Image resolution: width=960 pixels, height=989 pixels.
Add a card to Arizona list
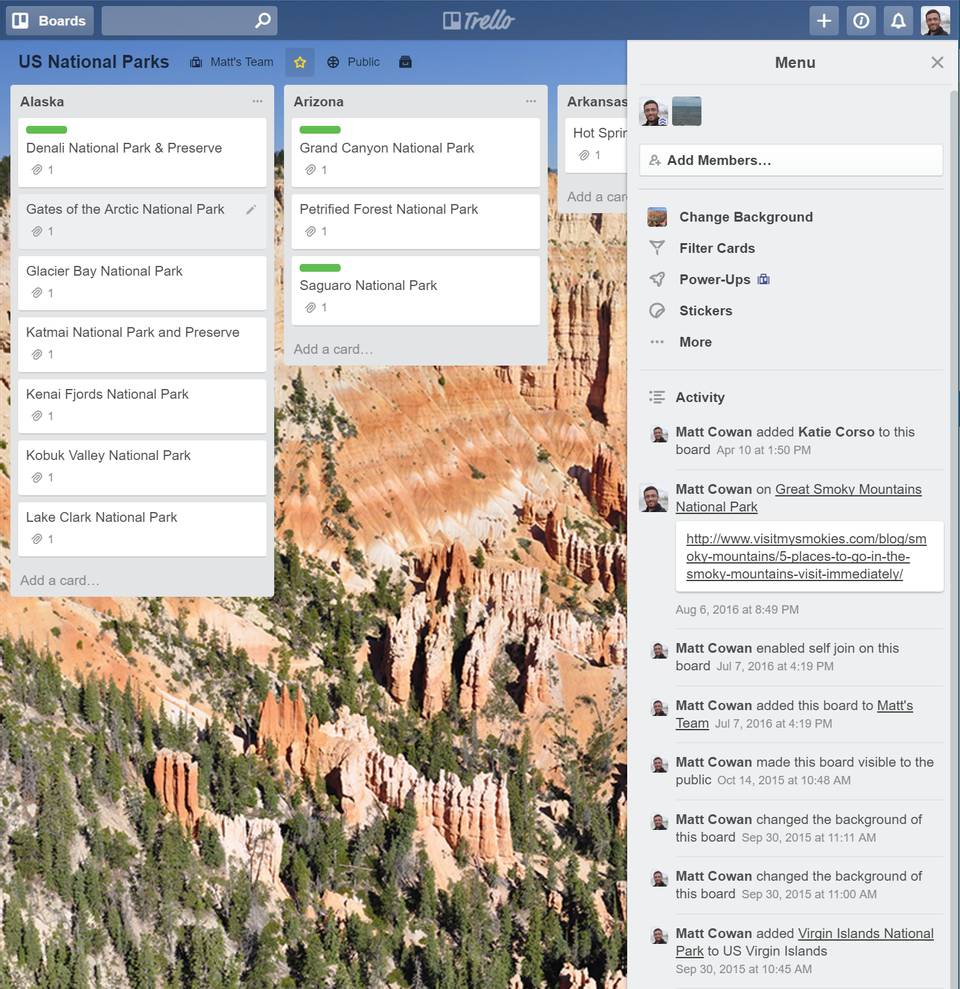pyautogui.click(x=333, y=349)
